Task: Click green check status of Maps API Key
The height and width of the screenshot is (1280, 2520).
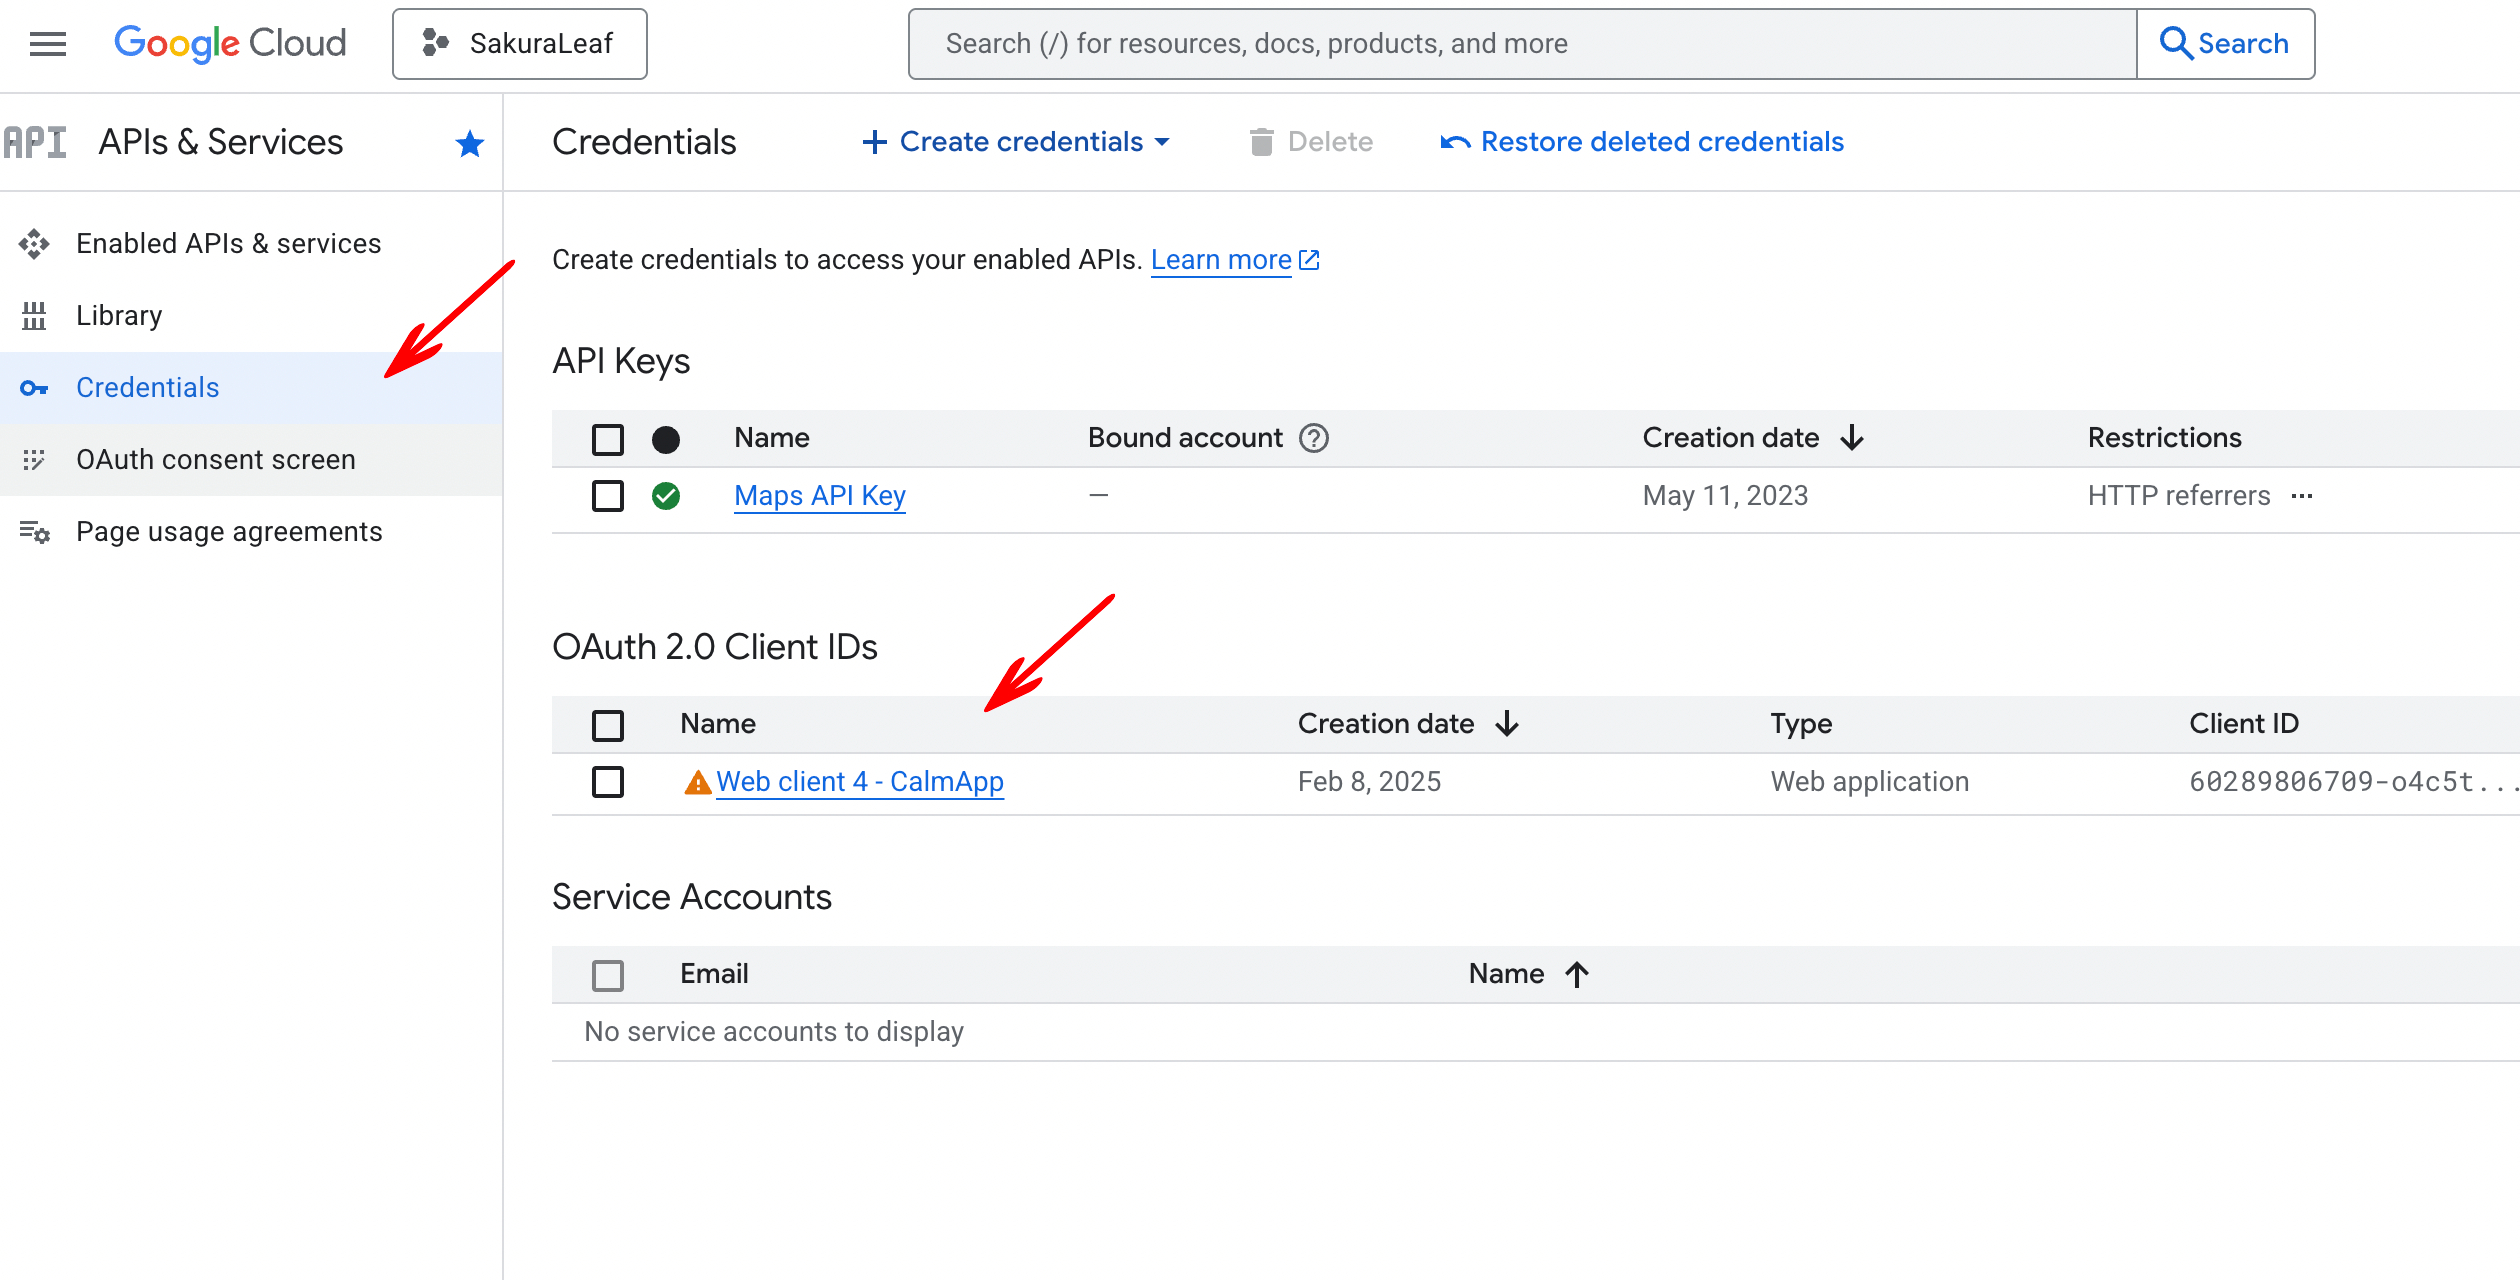Action: (x=666, y=496)
